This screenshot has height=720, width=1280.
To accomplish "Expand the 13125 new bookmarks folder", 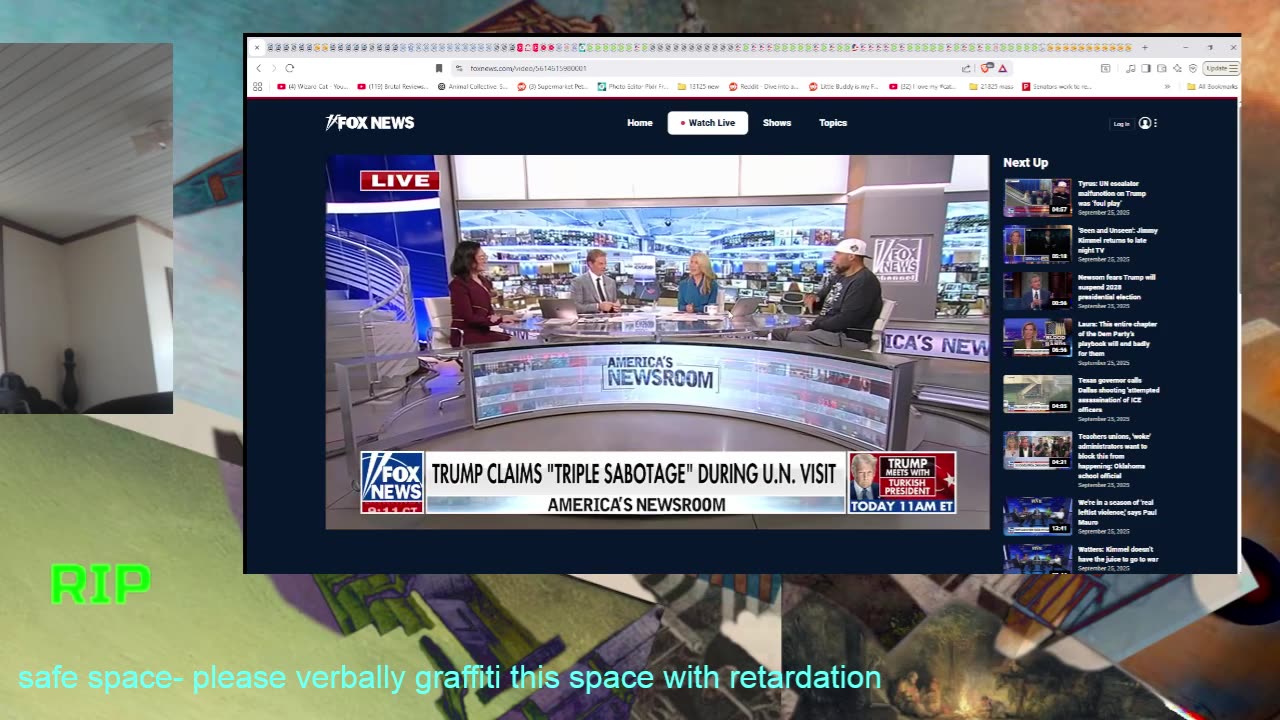I will point(698,87).
